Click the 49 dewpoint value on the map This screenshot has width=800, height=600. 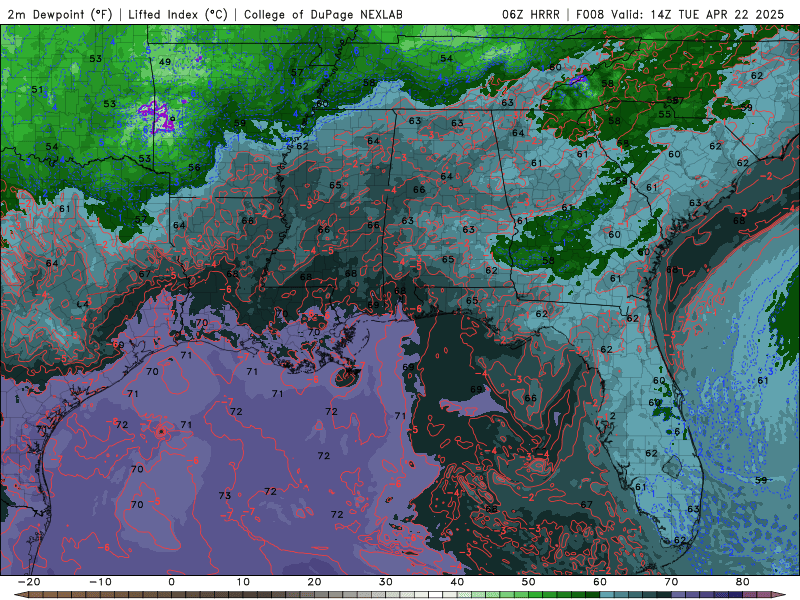tap(165, 62)
